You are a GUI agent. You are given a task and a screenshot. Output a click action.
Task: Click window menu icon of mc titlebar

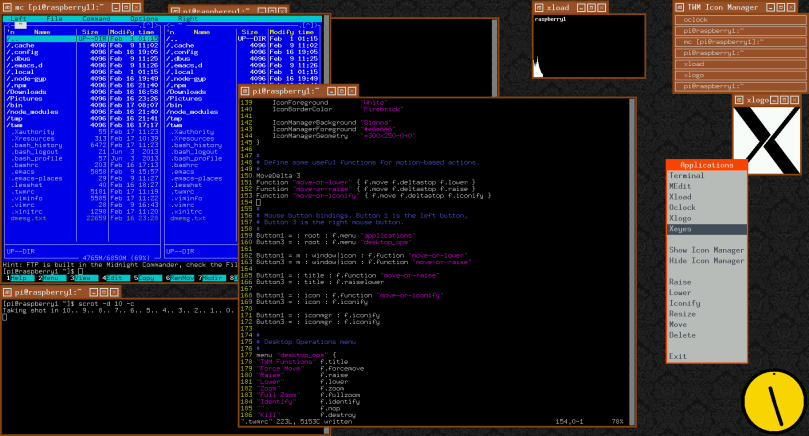7,7
